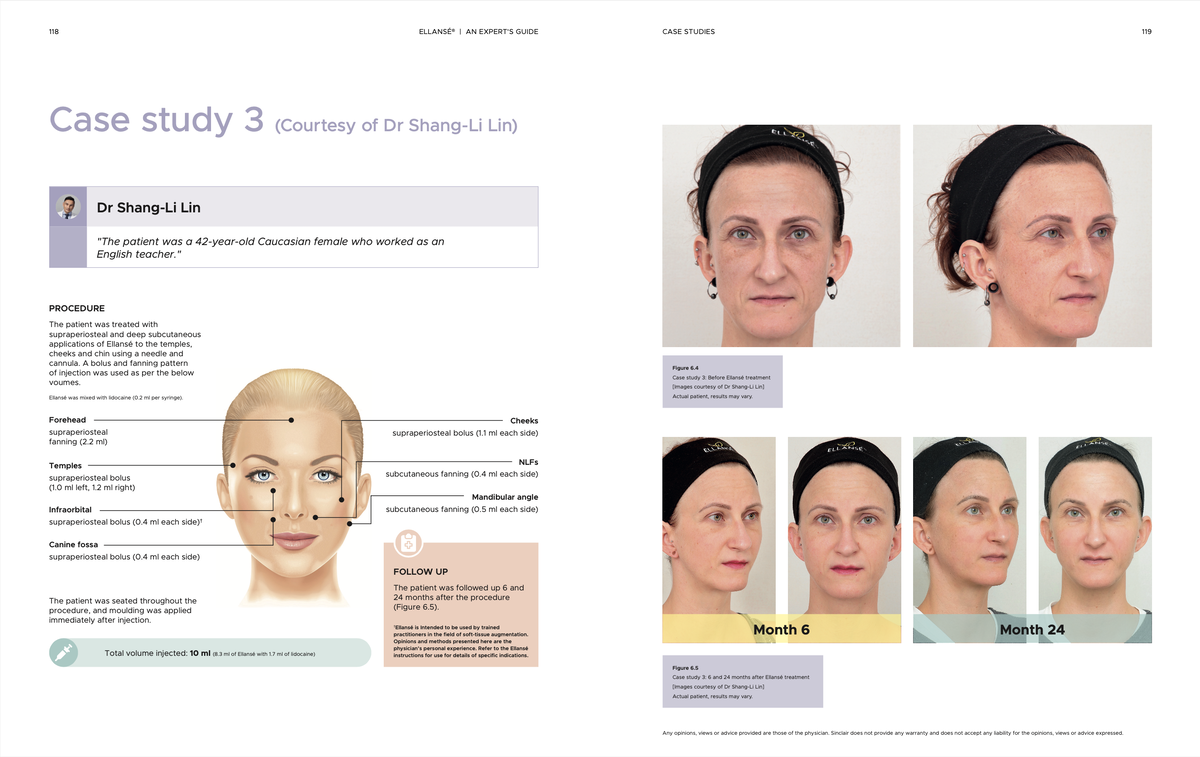Click the 'Total volume injected: 10 ml' text

click(157, 653)
